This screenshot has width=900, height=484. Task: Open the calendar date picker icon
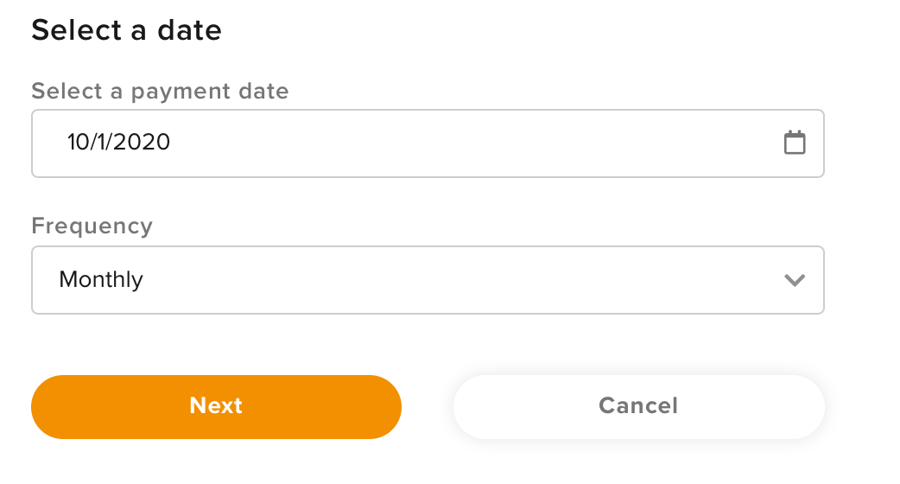(x=794, y=142)
